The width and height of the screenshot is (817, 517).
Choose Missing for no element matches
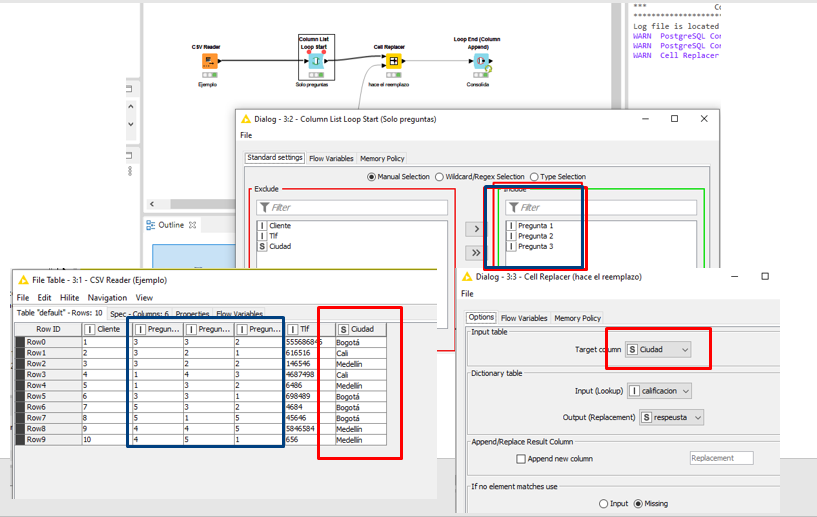click(638, 504)
